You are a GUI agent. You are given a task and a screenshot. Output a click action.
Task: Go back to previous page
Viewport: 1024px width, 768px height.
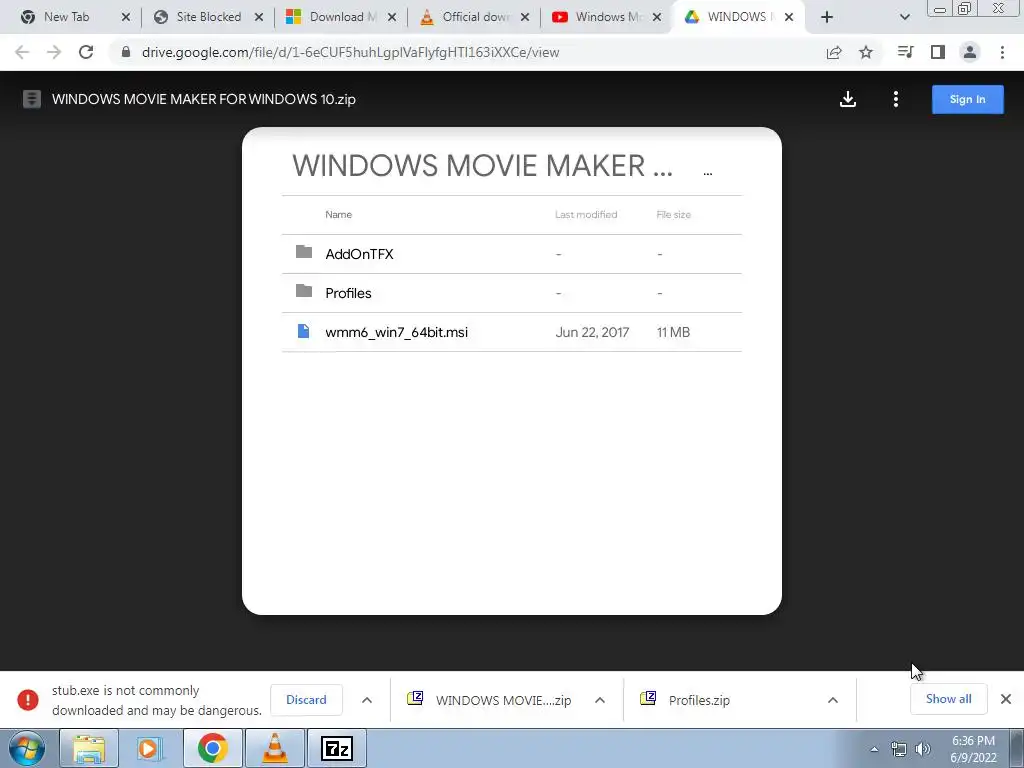(x=22, y=52)
